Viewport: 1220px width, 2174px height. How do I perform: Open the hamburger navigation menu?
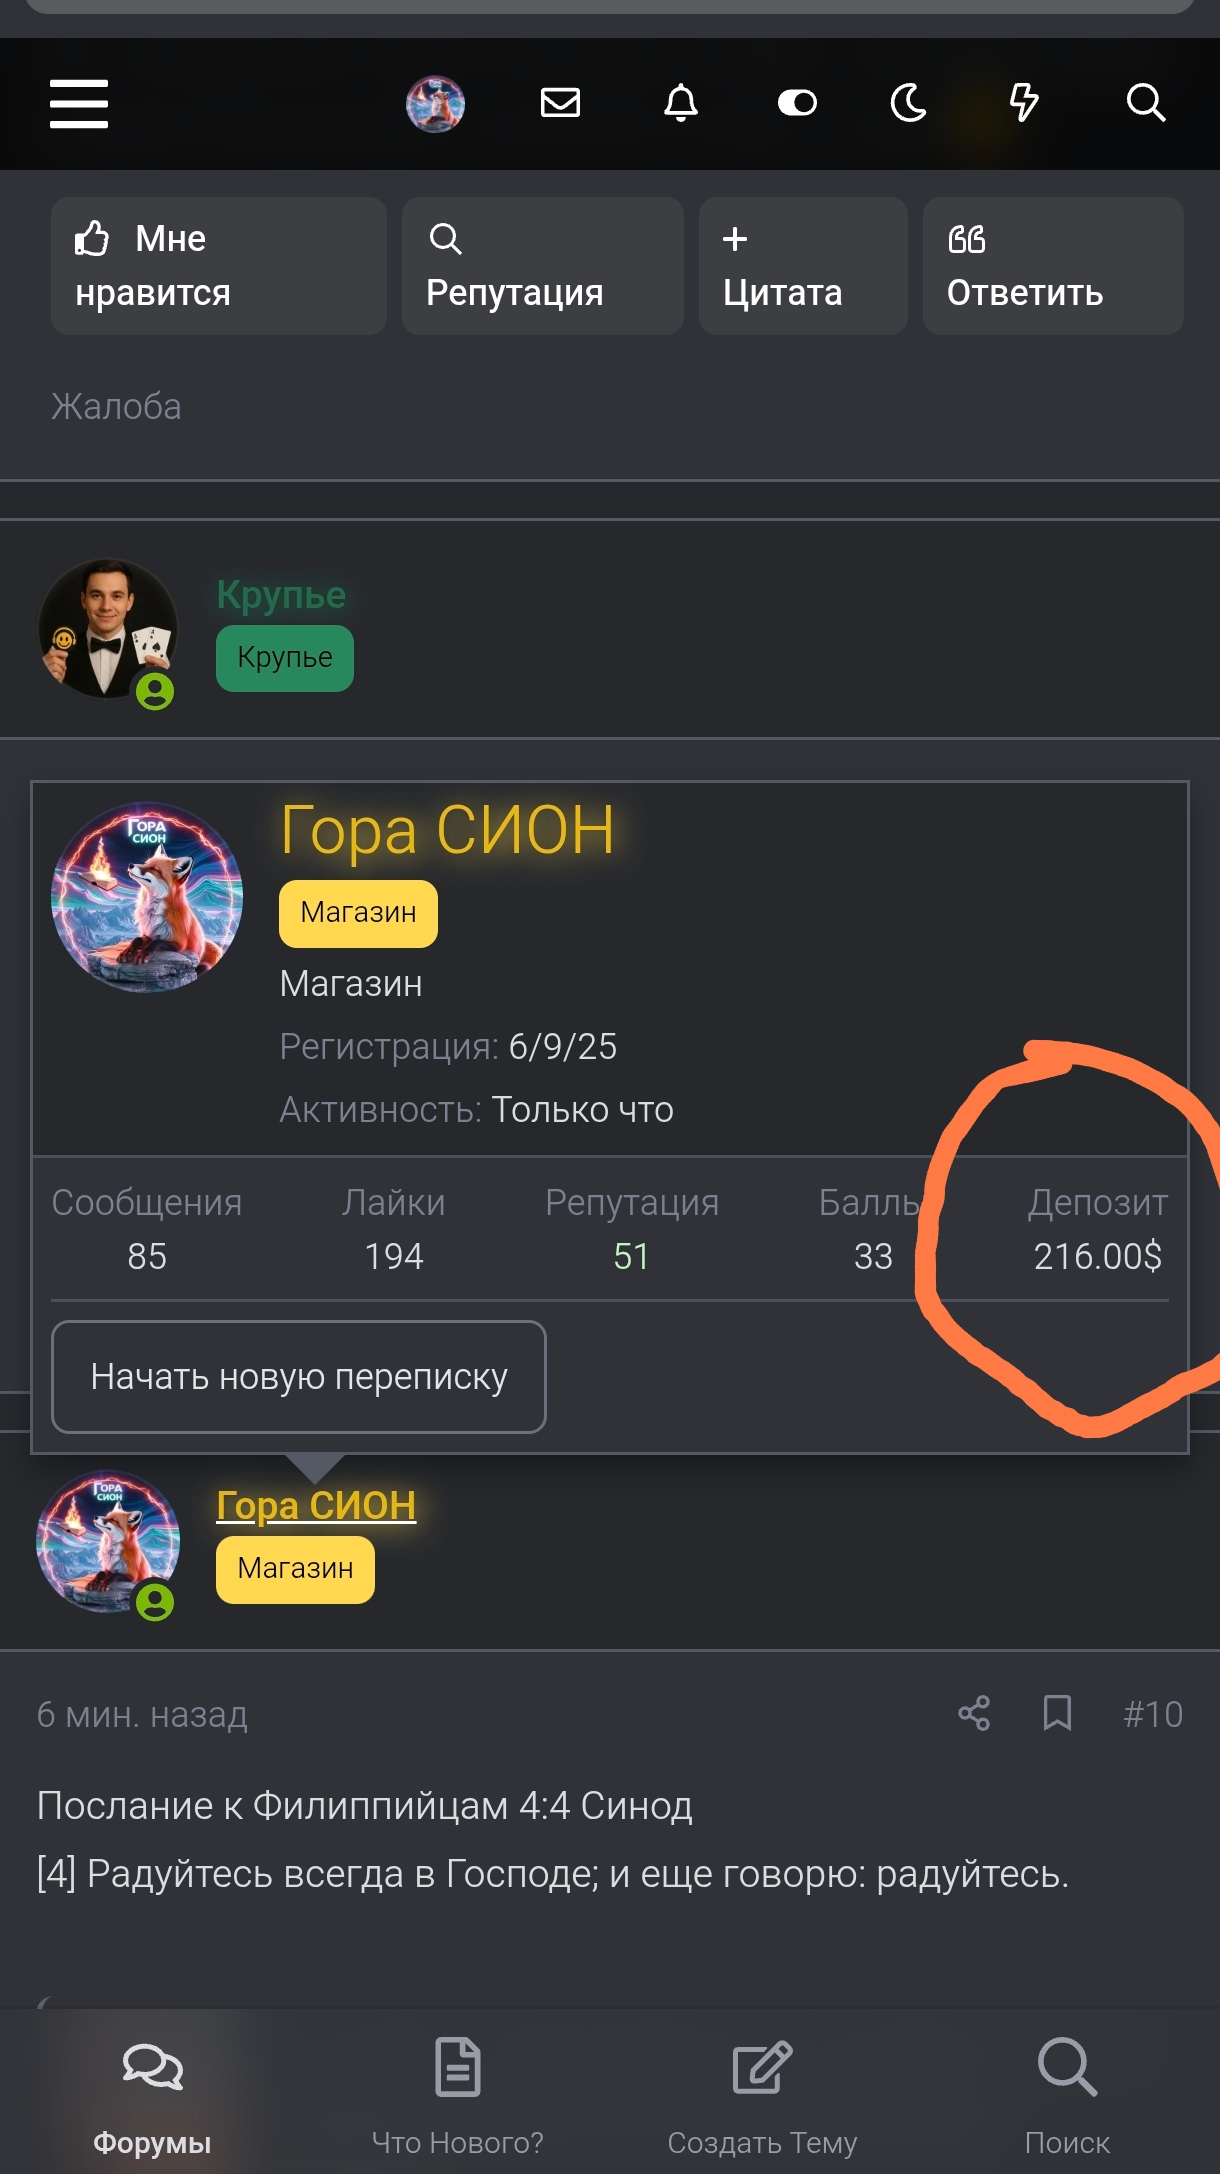79,104
